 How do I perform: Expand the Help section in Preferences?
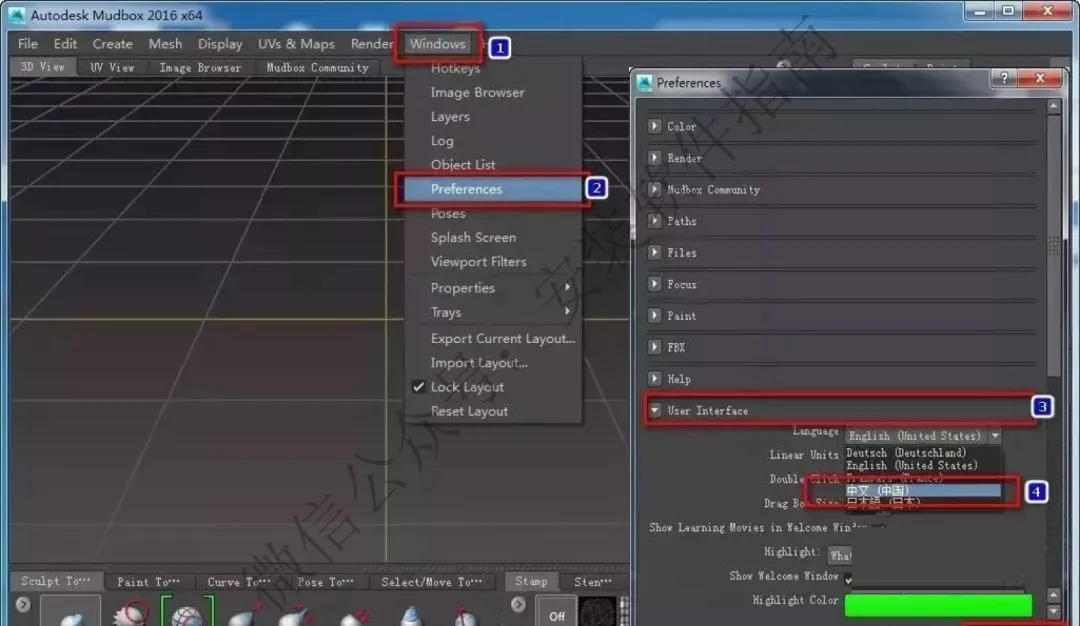click(654, 379)
